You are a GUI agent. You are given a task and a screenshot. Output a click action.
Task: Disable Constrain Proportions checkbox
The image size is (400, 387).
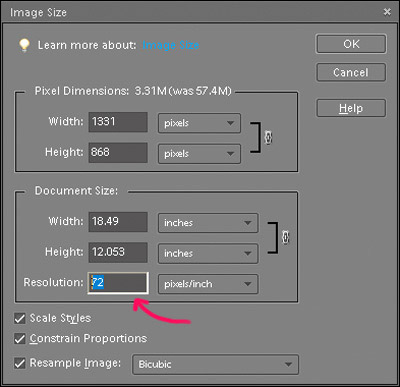(x=20, y=339)
